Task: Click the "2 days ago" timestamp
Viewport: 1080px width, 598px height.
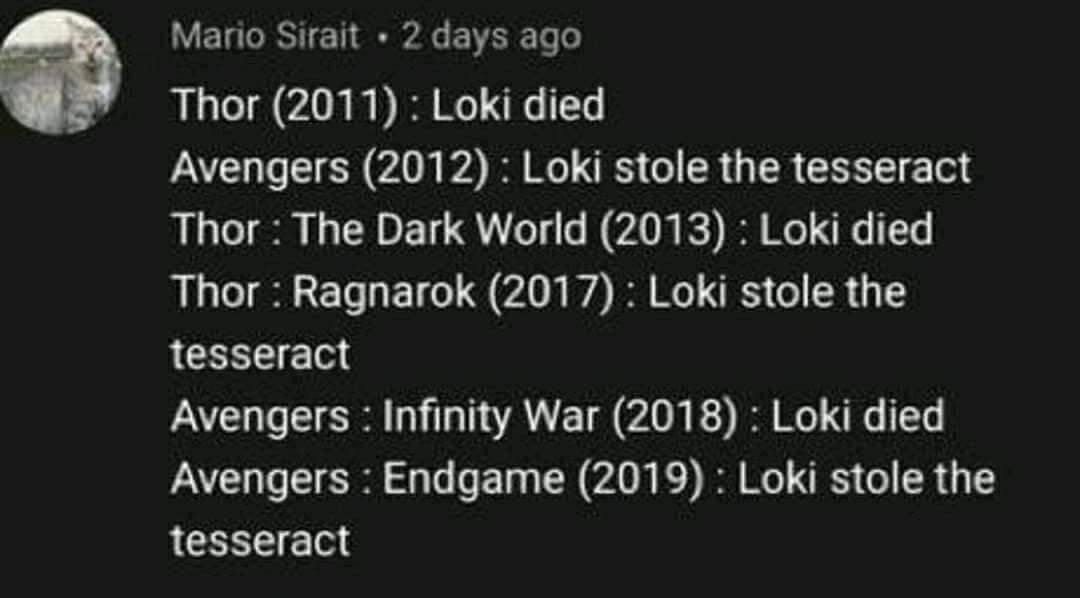Action: coord(490,37)
